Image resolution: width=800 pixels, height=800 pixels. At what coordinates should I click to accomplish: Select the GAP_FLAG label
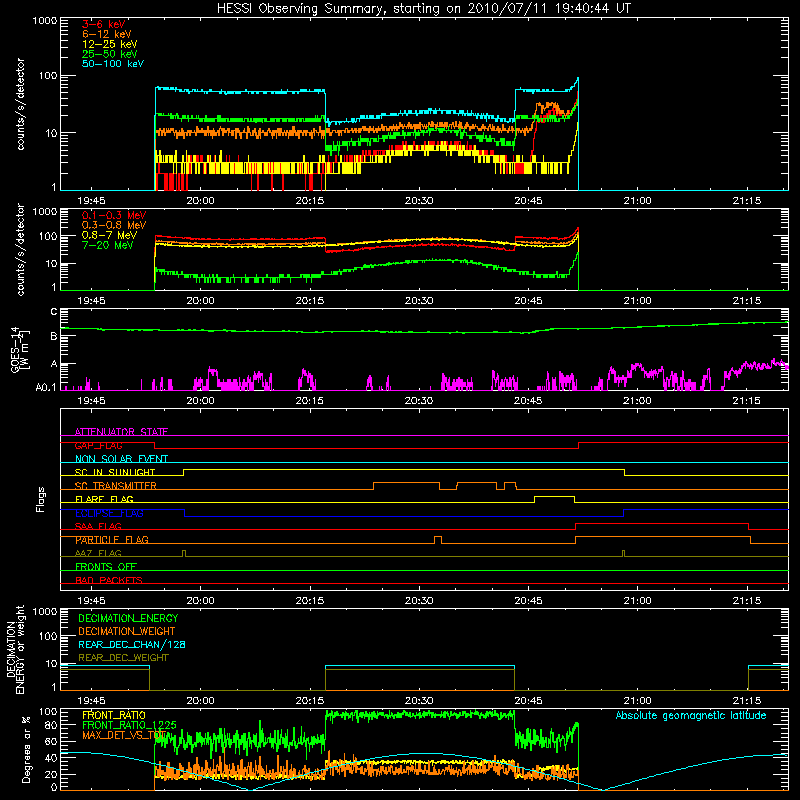point(98,445)
